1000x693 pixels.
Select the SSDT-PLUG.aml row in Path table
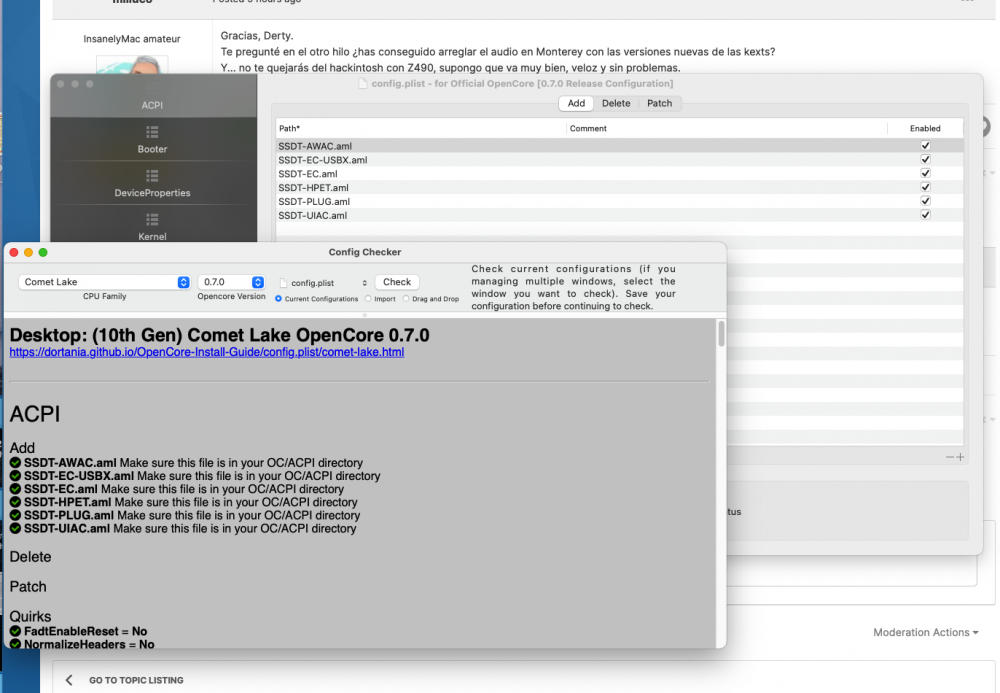[619, 201]
